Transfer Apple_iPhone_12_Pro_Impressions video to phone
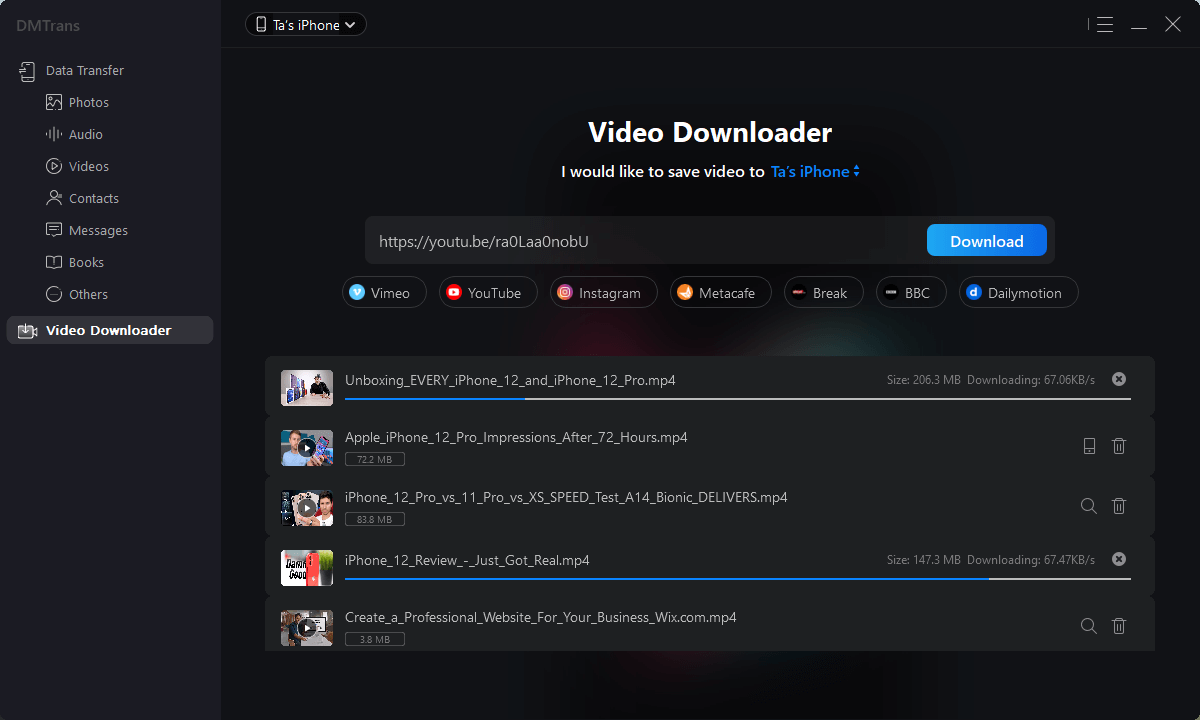 1089,446
